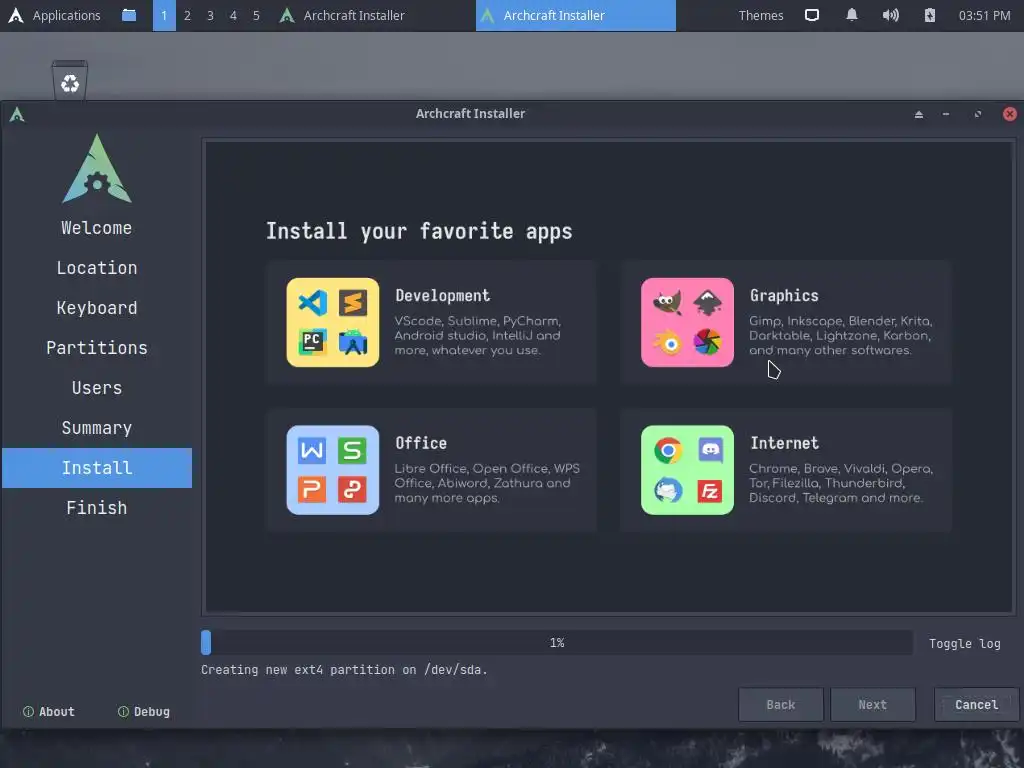Image resolution: width=1024 pixels, height=768 pixels.
Task: Click the WPS Spreadsheets icon in Office card
Action: point(353,451)
